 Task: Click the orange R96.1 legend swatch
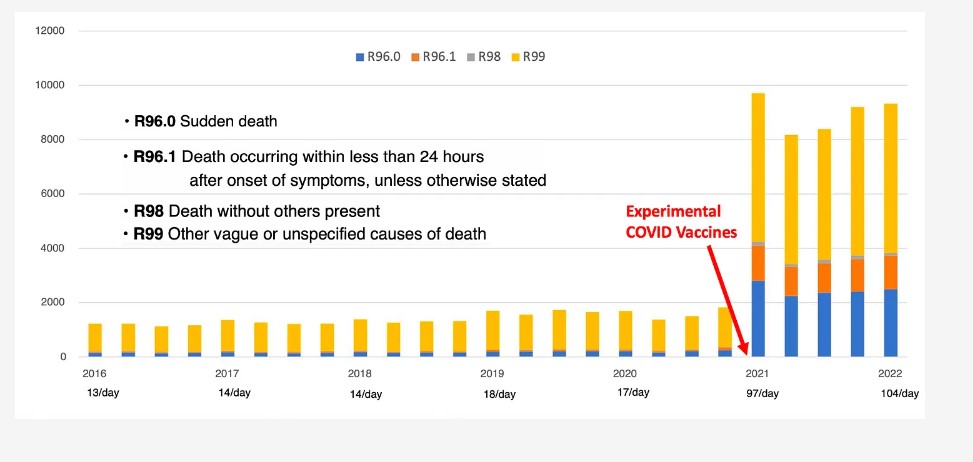tap(415, 57)
